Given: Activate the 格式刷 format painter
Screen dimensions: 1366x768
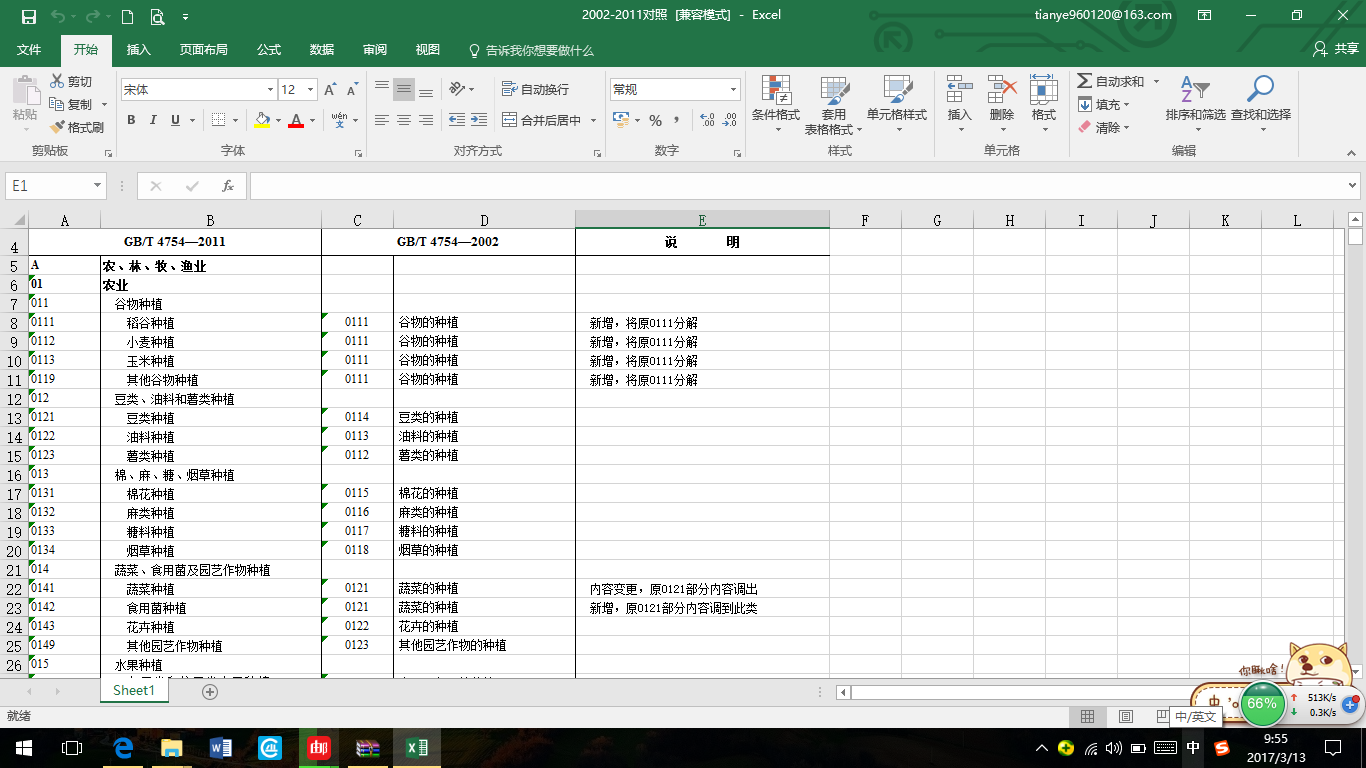Looking at the screenshot, I should pyautogui.click(x=76, y=127).
